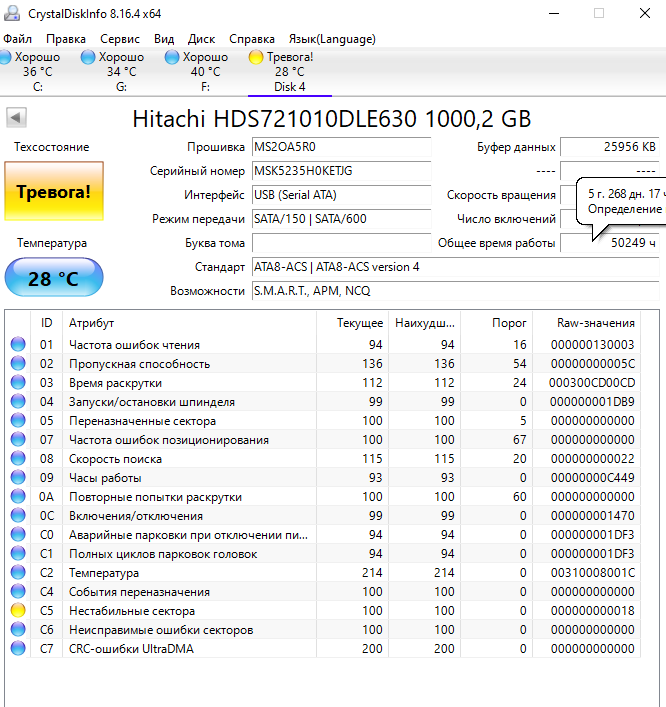Click the Возможности field S.M.A.R.T., APM, NCQ
This screenshot has height=707, width=666.
pyautogui.click(x=455, y=291)
